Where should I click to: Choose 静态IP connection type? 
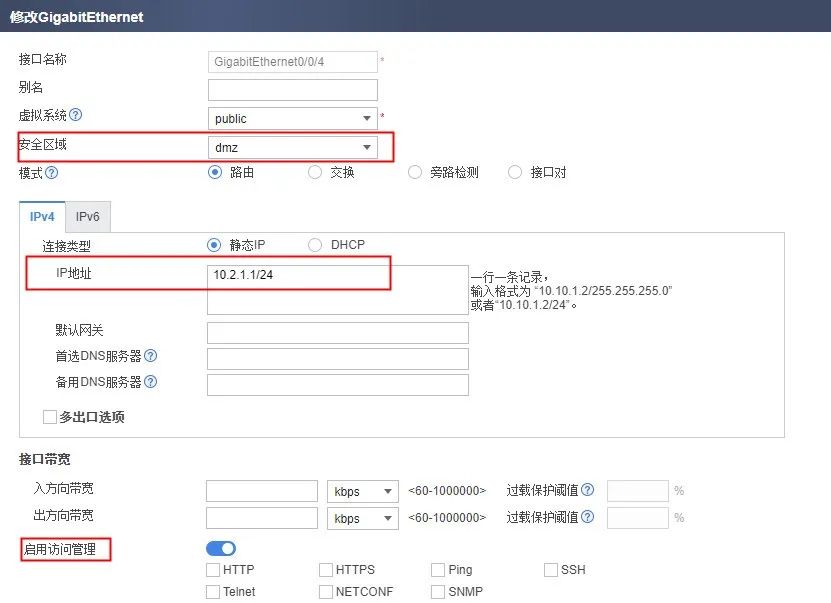pyautogui.click(x=214, y=245)
